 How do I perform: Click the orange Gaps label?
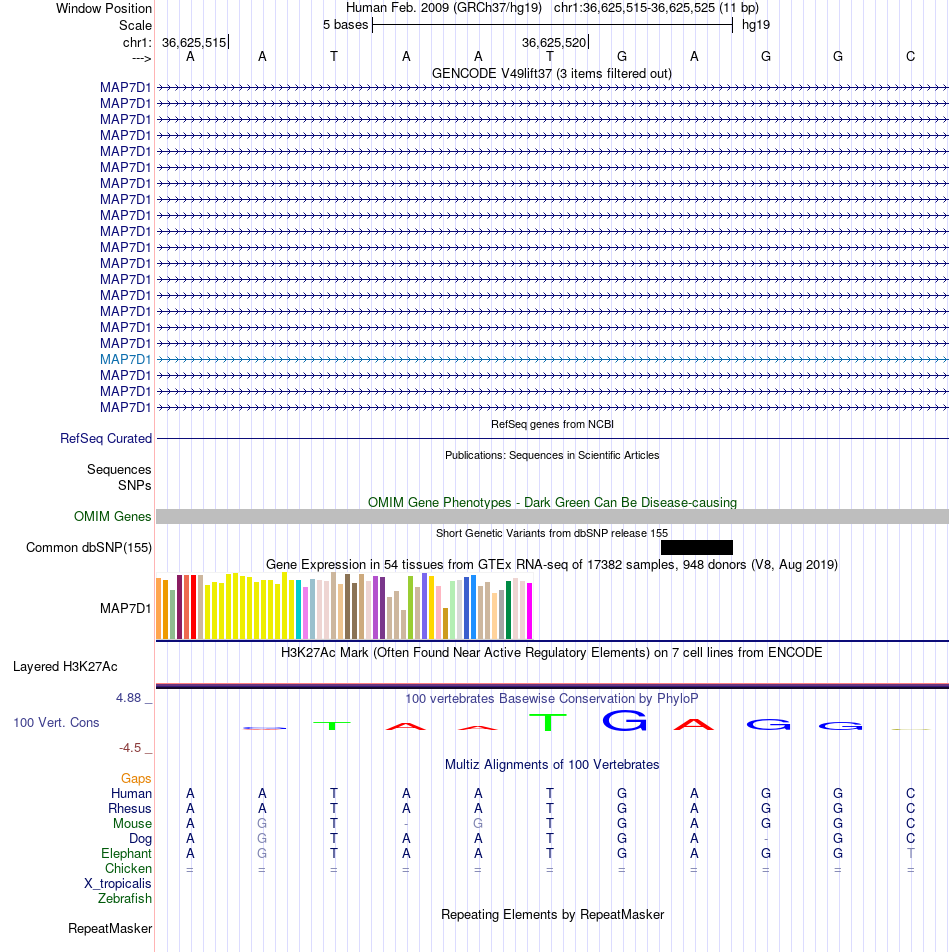[x=136, y=778]
